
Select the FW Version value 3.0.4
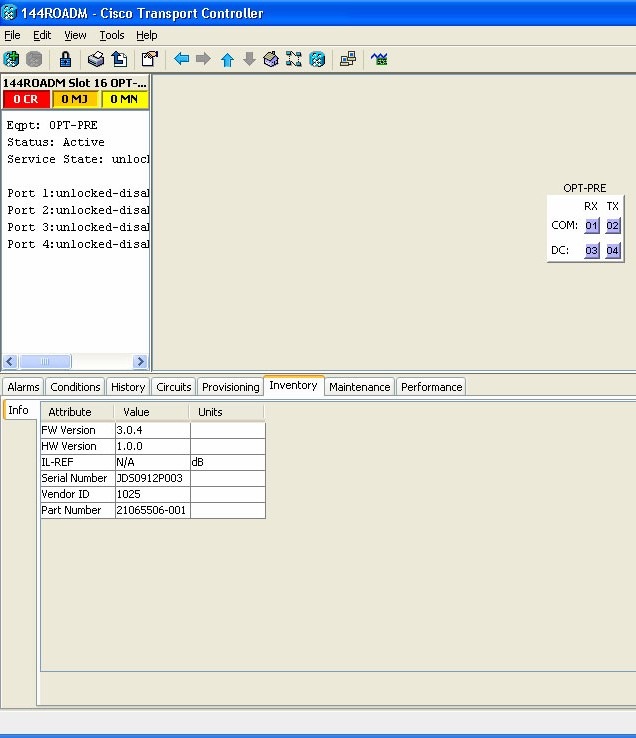click(153, 430)
